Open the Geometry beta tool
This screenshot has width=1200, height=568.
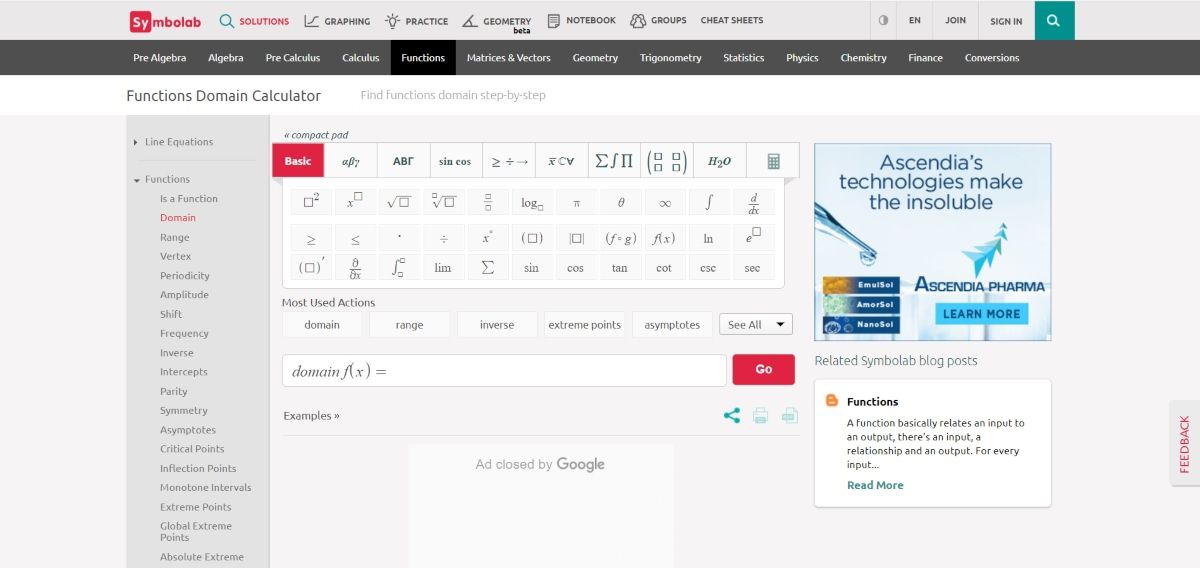(497, 22)
